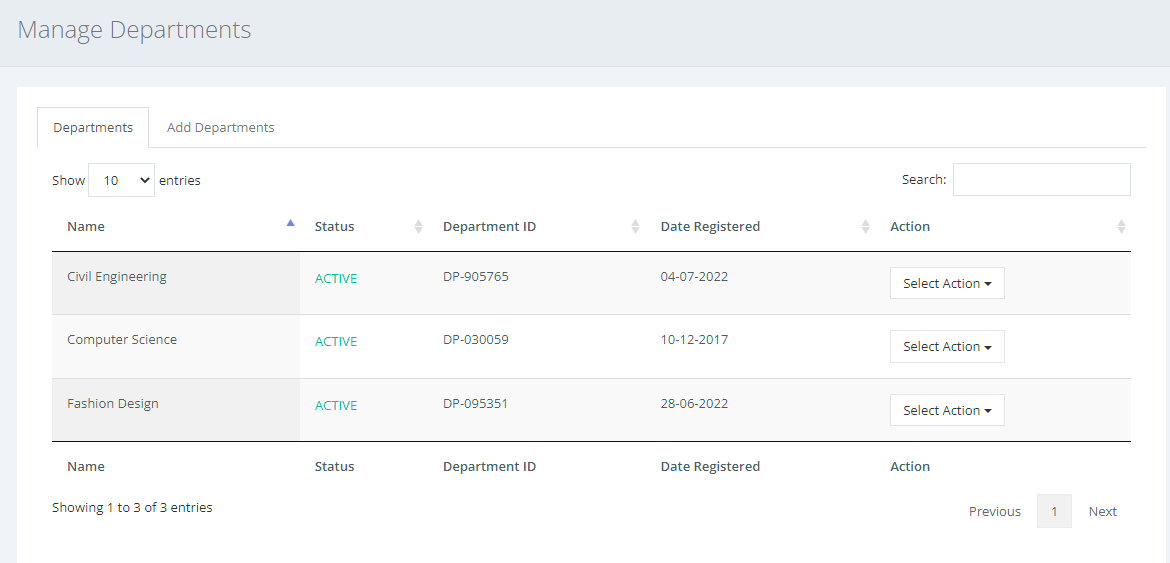This screenshot has height=563, width=1170.
Task: Open Select Action for Civil Engineering
Action: [947, 283]
